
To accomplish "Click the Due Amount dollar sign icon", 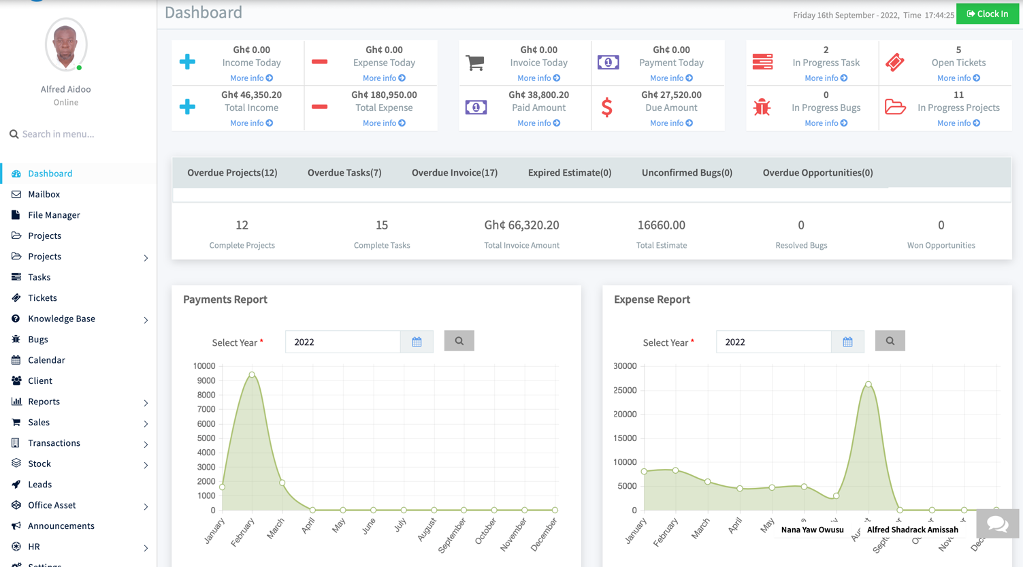I will coord(607,108).
